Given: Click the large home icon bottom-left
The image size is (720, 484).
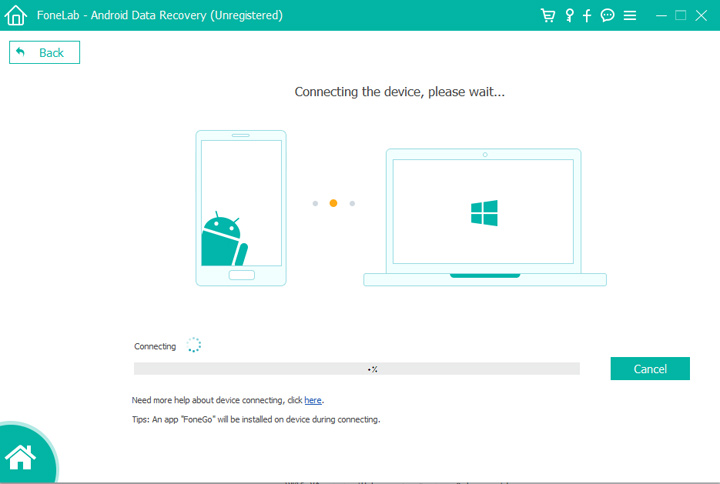Looking at the screenshot, I should [22, 457].
